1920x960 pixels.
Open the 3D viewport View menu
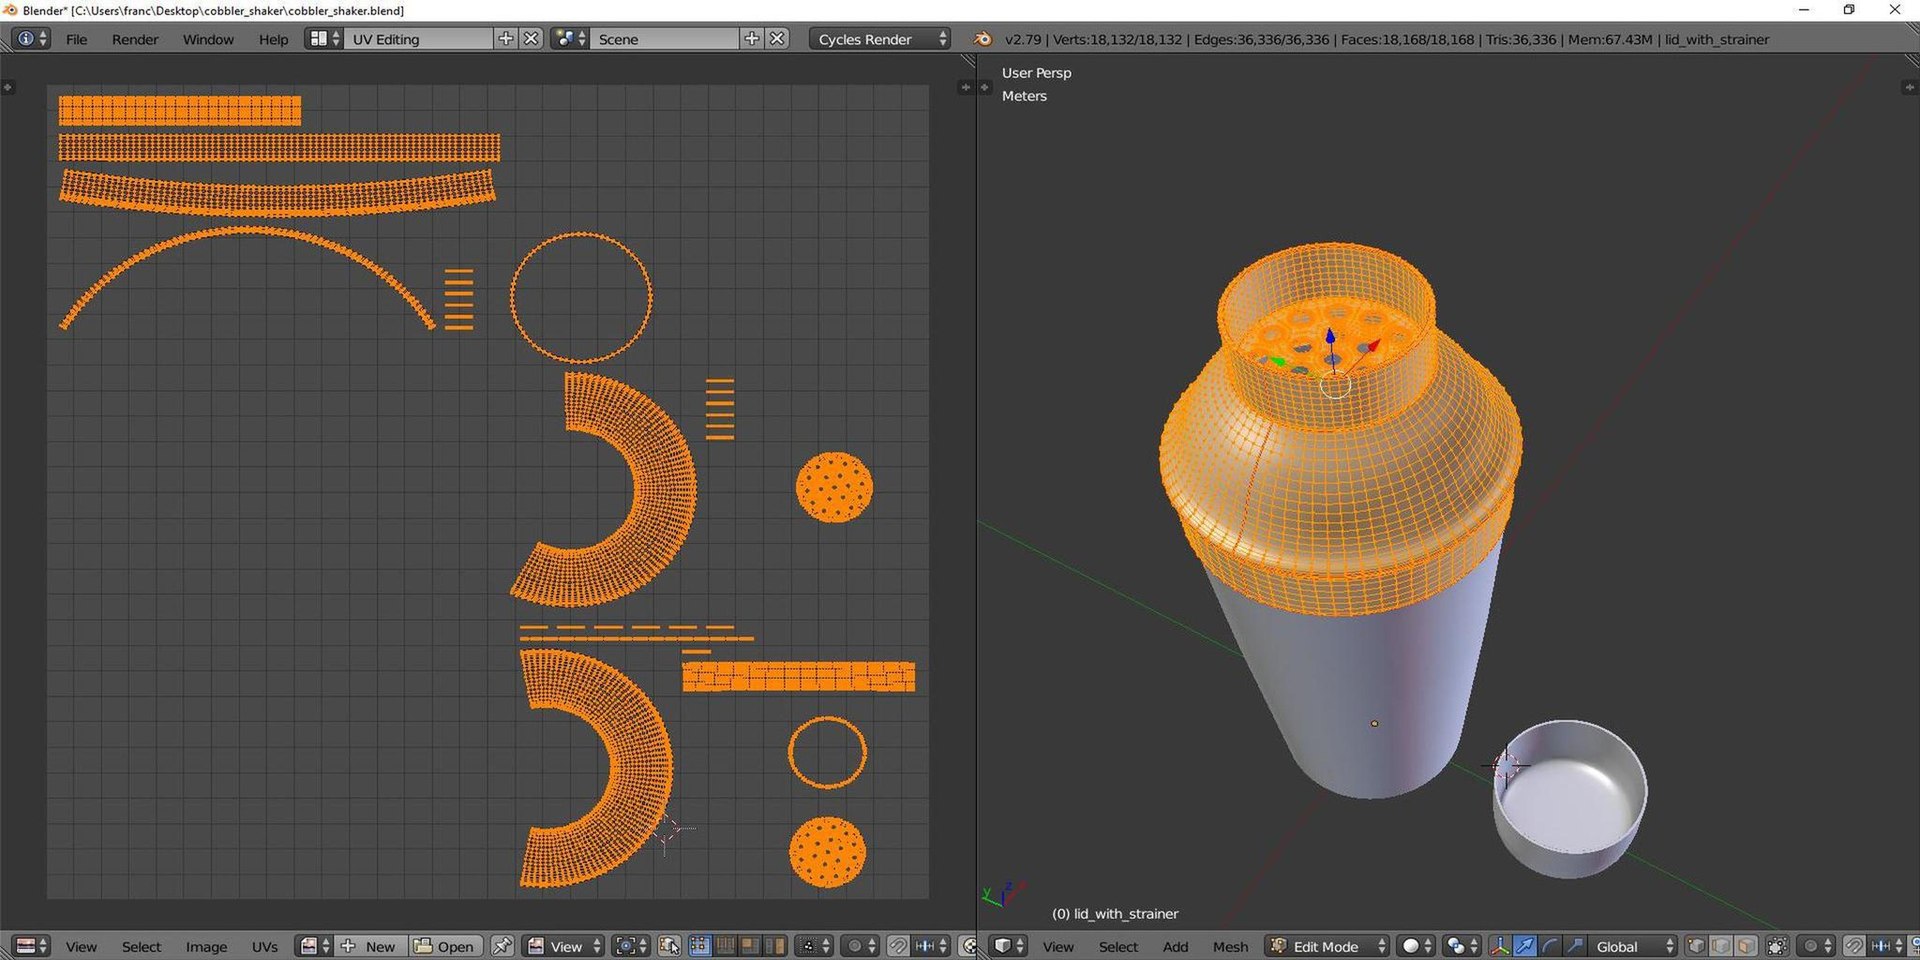tap(1058, 946)
